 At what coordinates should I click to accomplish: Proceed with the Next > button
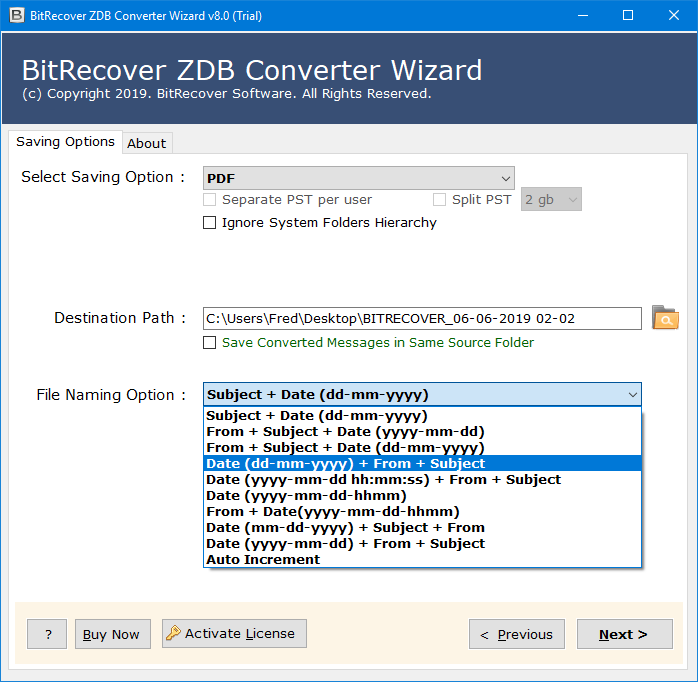coord(625,634)
